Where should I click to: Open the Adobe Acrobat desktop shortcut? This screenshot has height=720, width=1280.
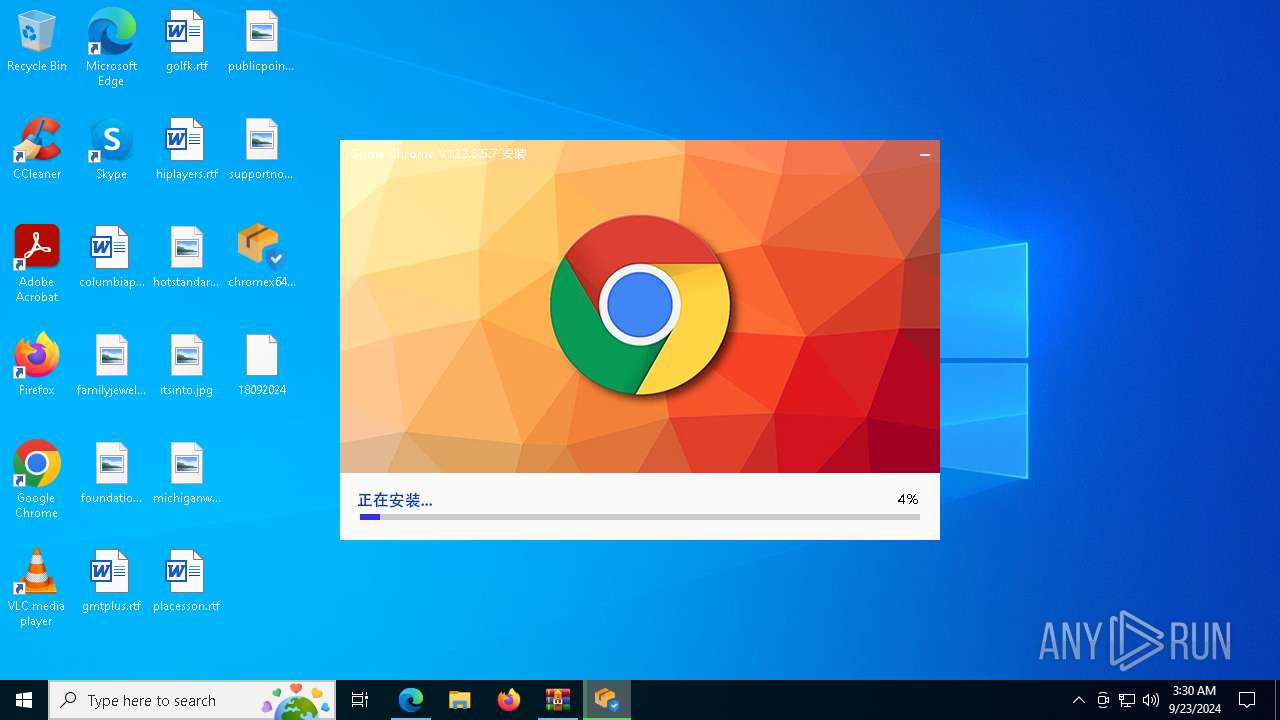37,264
